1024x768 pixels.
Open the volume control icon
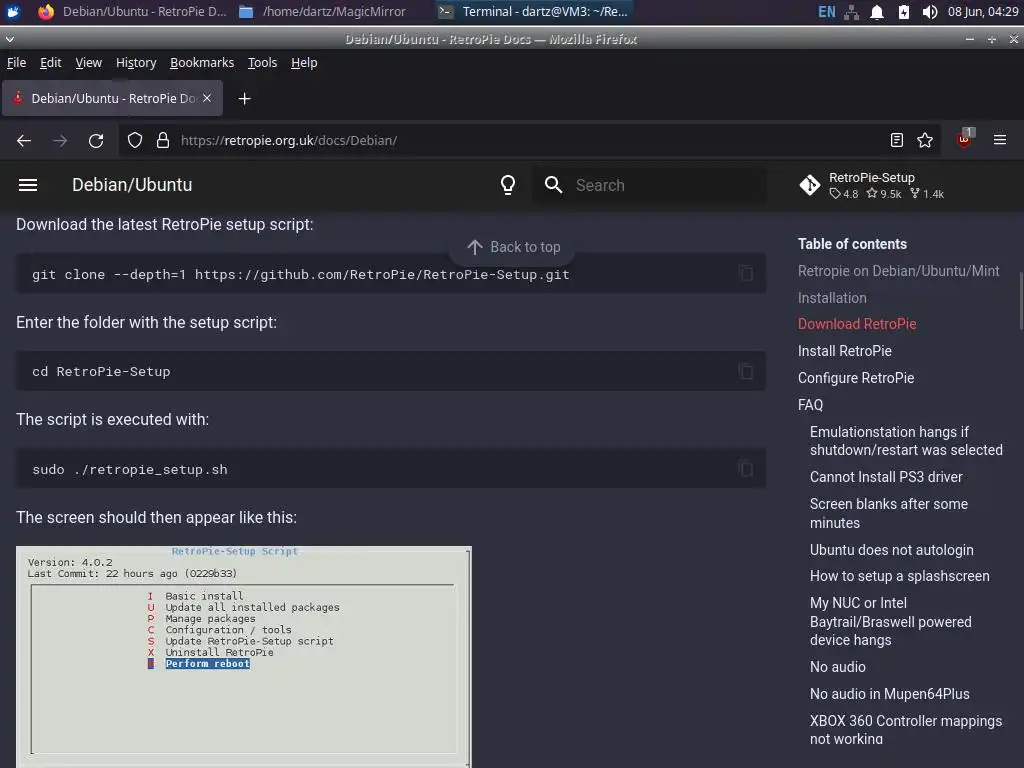(x=930, y=12)
